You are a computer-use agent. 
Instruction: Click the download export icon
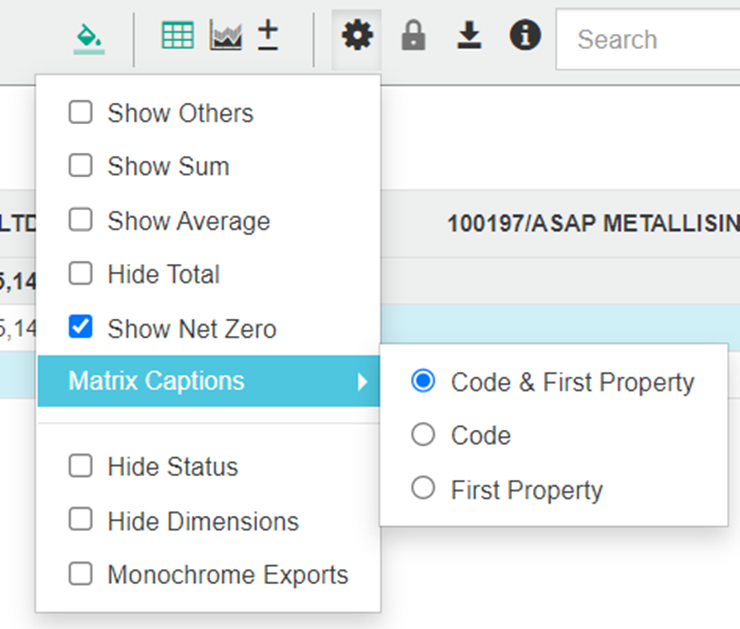point(469,37)
